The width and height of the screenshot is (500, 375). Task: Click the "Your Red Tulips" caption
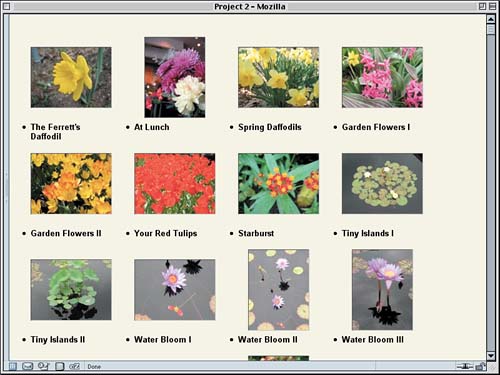tap(166, 233)
